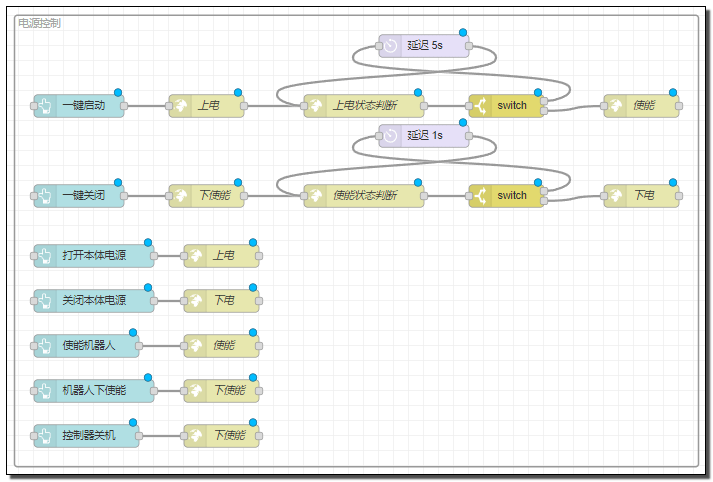
Task: Click the icon on 使能状态判断 node
Action: (316, 196)
